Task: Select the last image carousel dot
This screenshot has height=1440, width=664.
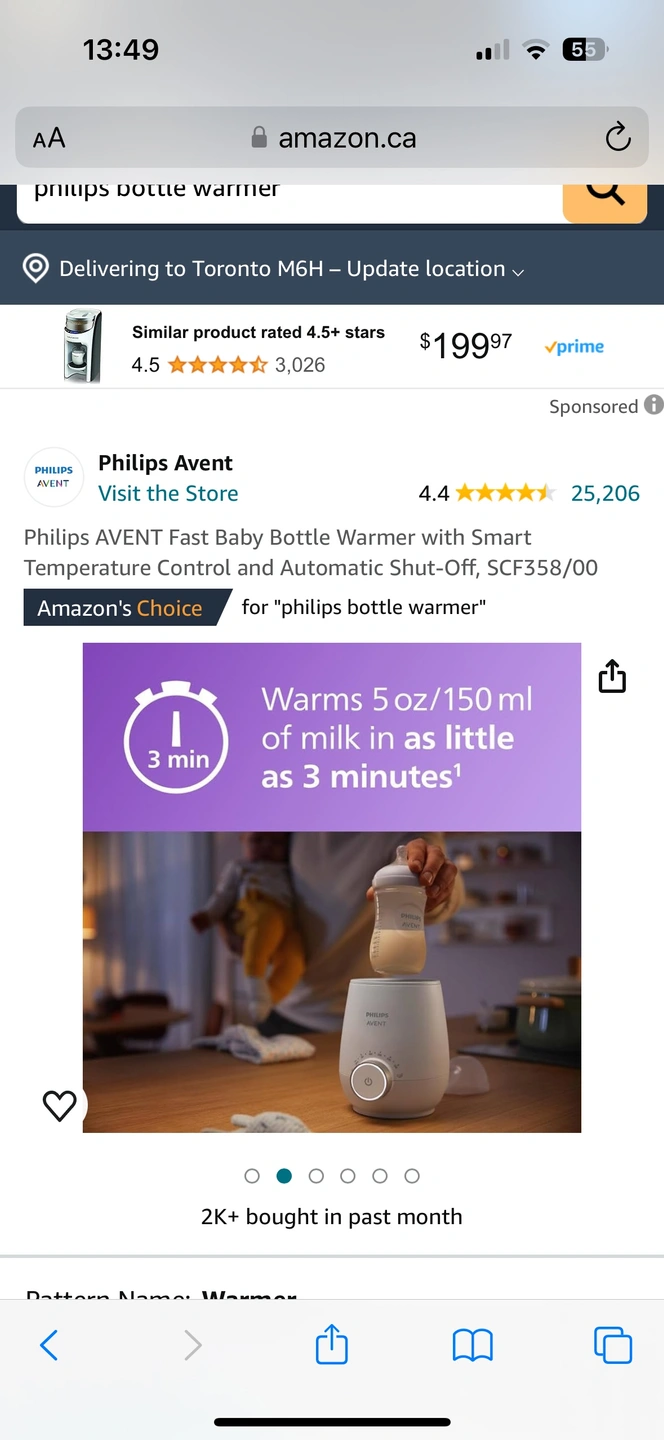Action: 412,1176
